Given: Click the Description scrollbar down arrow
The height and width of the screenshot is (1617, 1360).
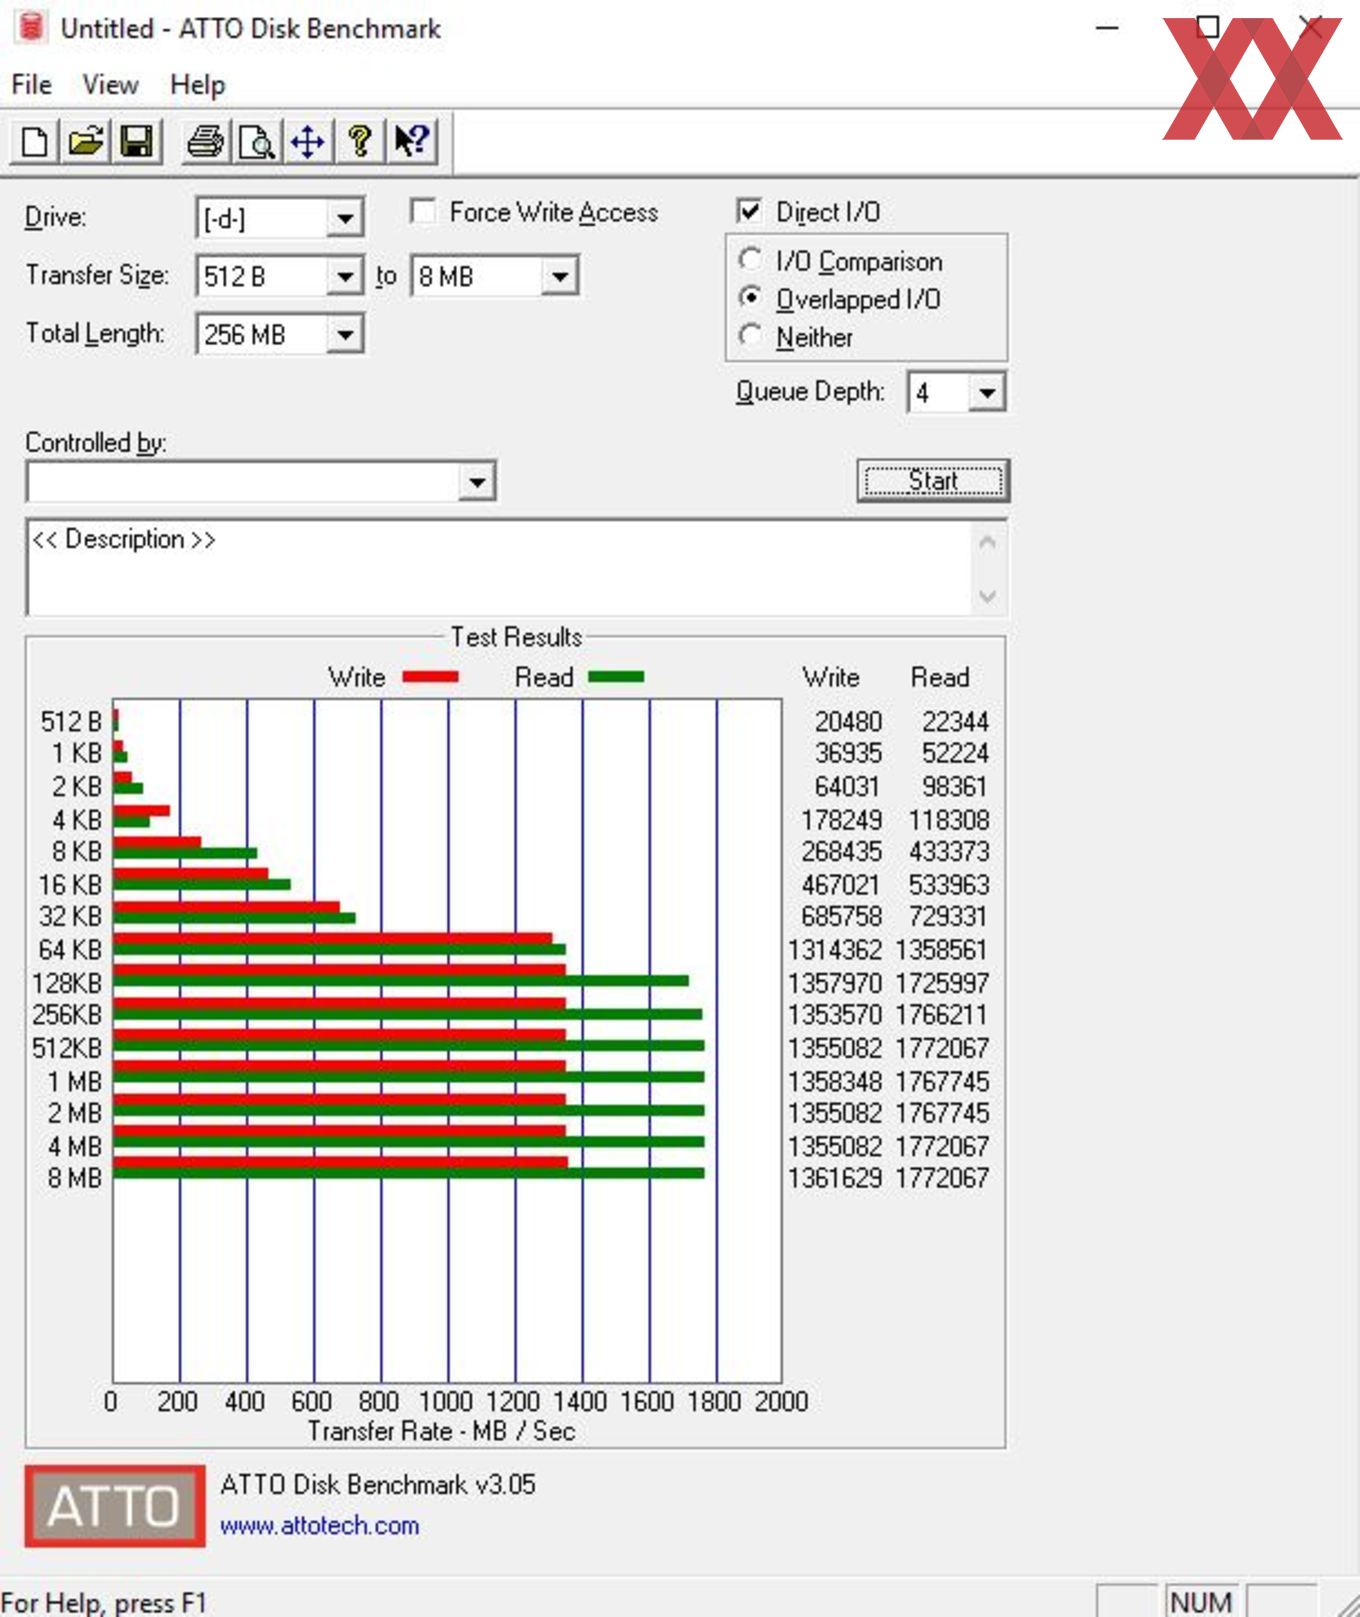Looking at the screenshot, I should coord(987,596).
